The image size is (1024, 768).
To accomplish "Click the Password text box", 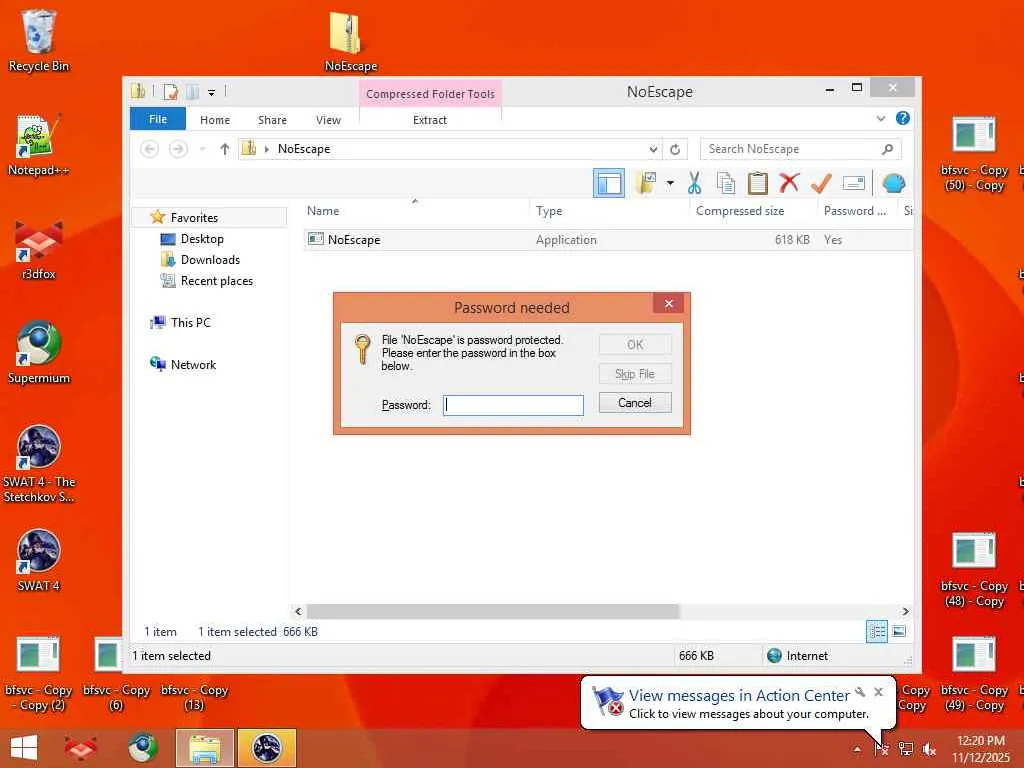I will coord(513,405).
